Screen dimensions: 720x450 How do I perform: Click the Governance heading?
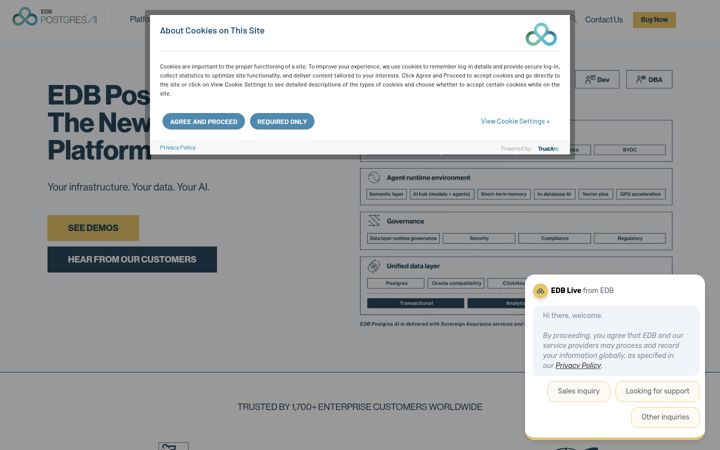pos(405,221)
